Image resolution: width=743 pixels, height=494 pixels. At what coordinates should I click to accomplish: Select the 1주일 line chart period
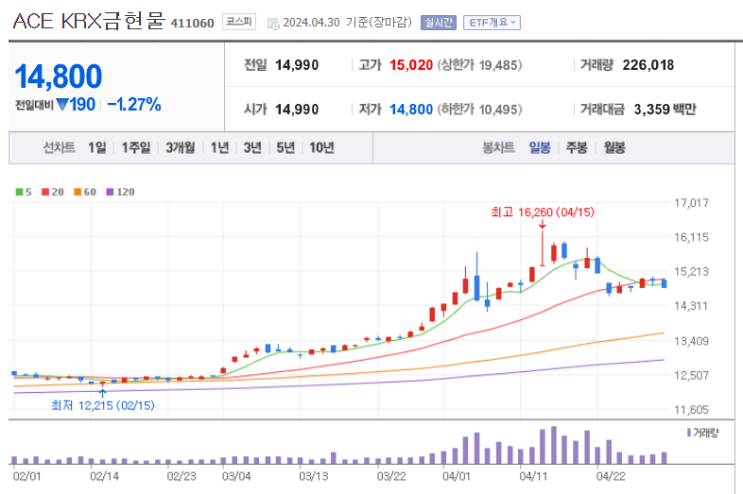tap(136, 148)
